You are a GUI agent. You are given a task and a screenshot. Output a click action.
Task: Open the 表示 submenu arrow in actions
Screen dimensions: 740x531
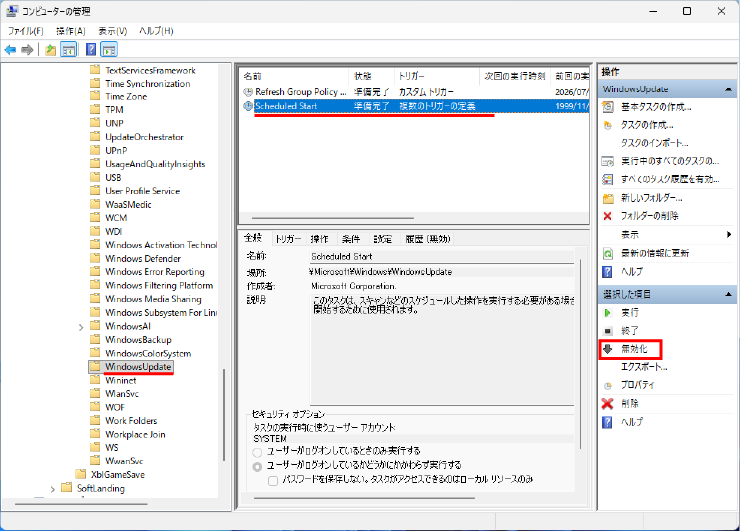tap(729, 235)
